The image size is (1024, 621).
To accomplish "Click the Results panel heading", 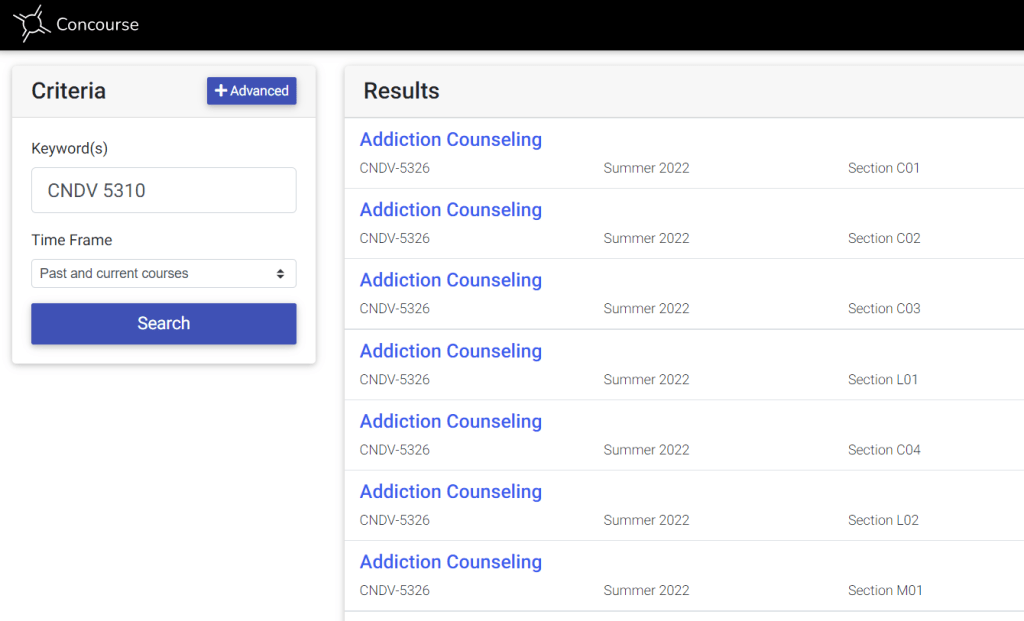I will [x=402, y=91].
